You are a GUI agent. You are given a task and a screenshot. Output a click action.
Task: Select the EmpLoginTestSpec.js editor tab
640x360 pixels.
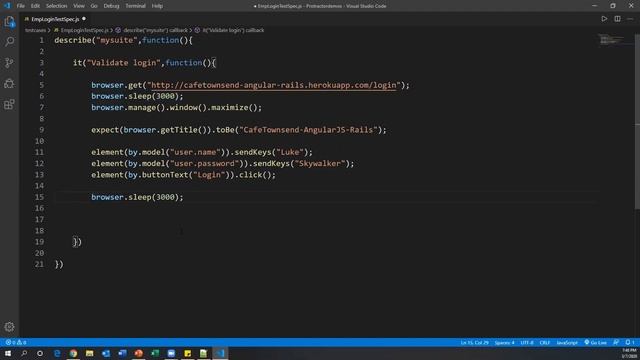coord(55,19)
